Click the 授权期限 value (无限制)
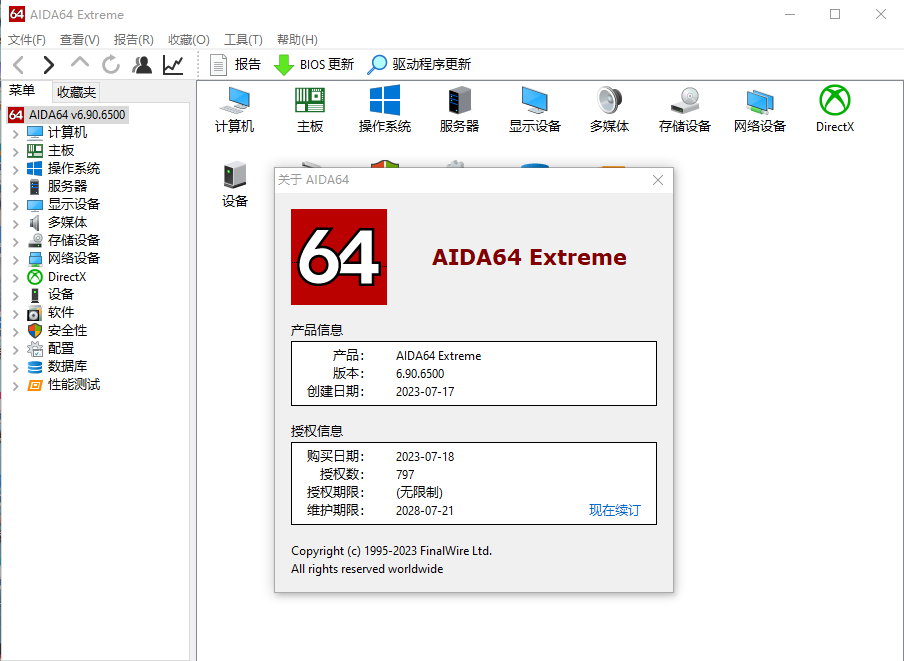Viewport: 904px width, 661px height. click(x=419, y=493)
